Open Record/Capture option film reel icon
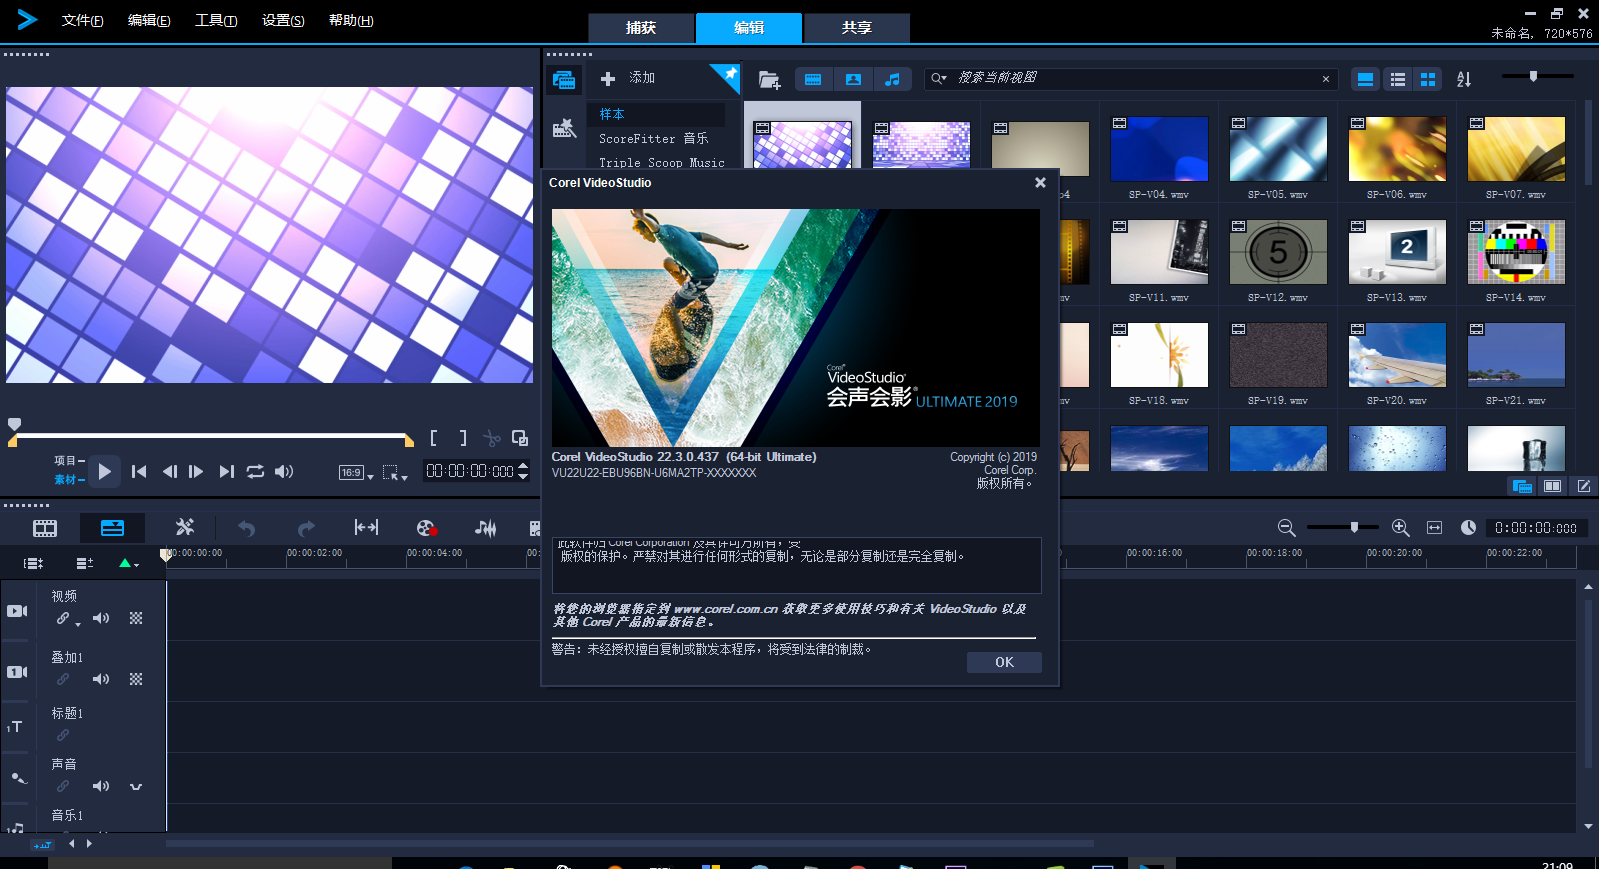 426,528
